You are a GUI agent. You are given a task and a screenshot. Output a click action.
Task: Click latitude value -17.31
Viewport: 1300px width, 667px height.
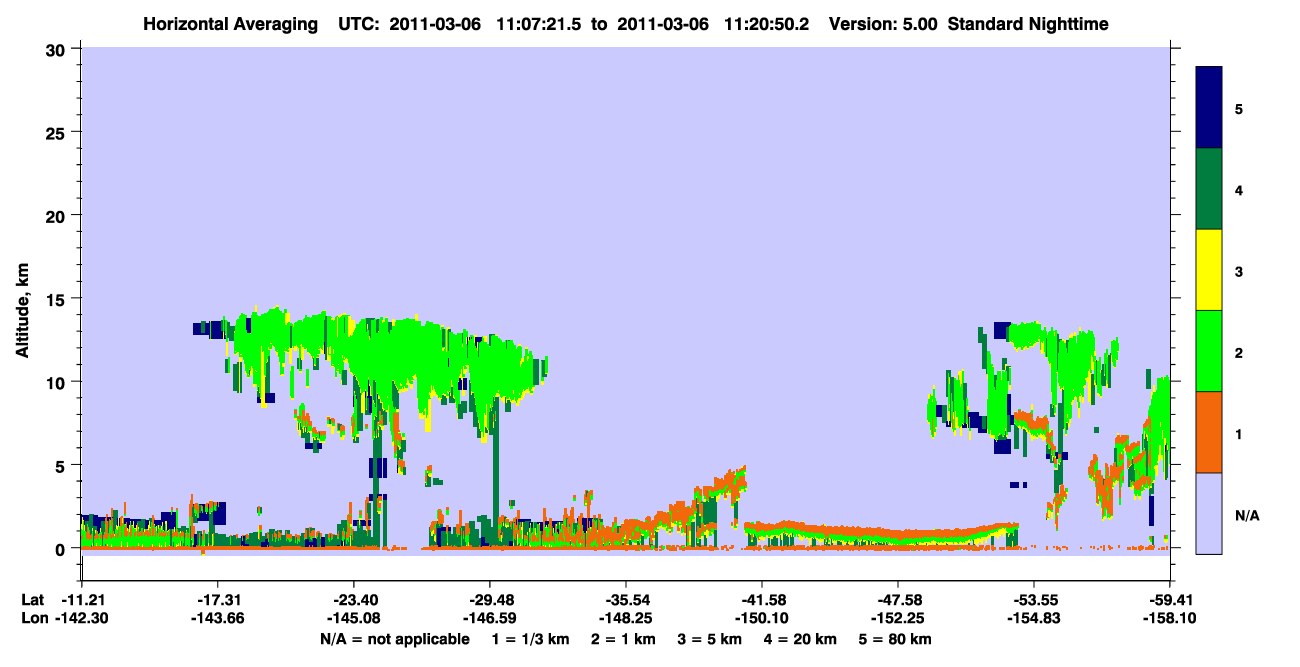(x=217, y=600)
